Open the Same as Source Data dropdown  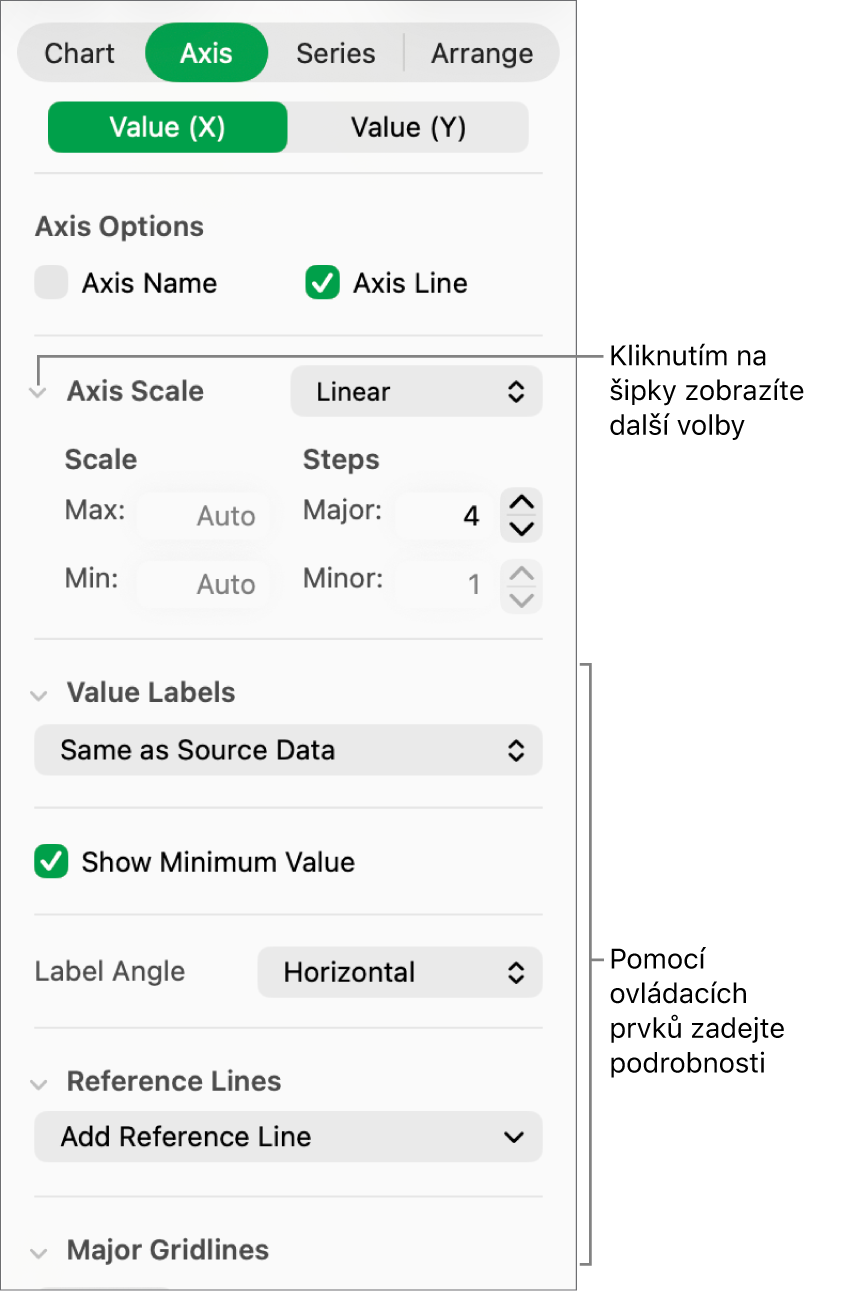[x=288, y=751]
